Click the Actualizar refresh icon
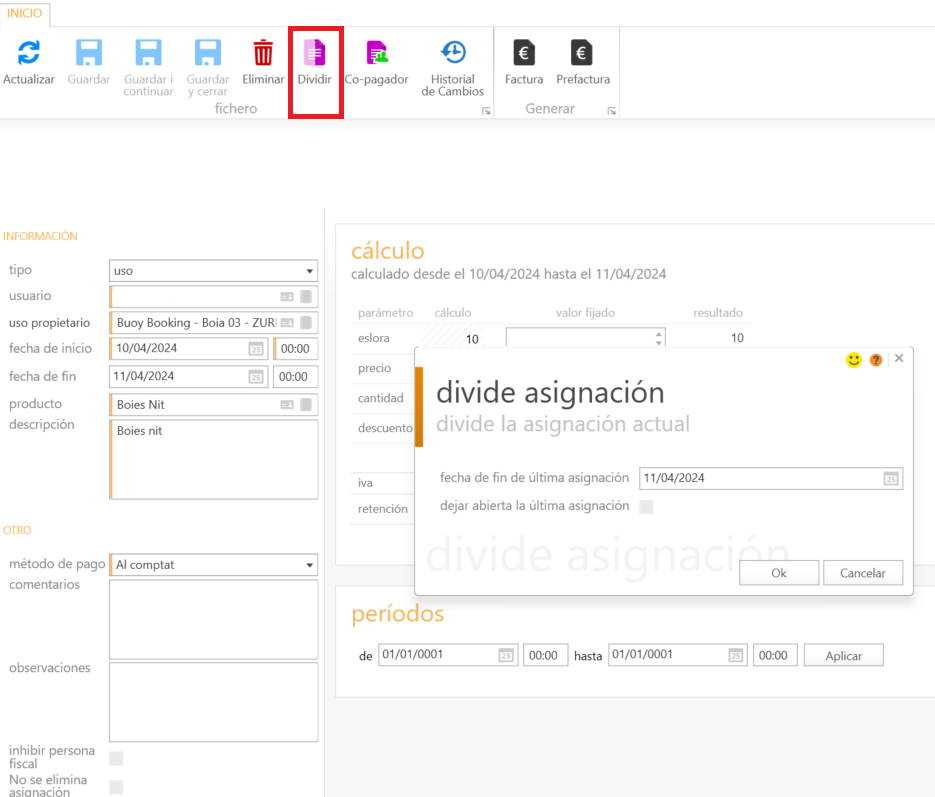Image resolution: width=935 pixels, height=797 pixels. [29, 54]
